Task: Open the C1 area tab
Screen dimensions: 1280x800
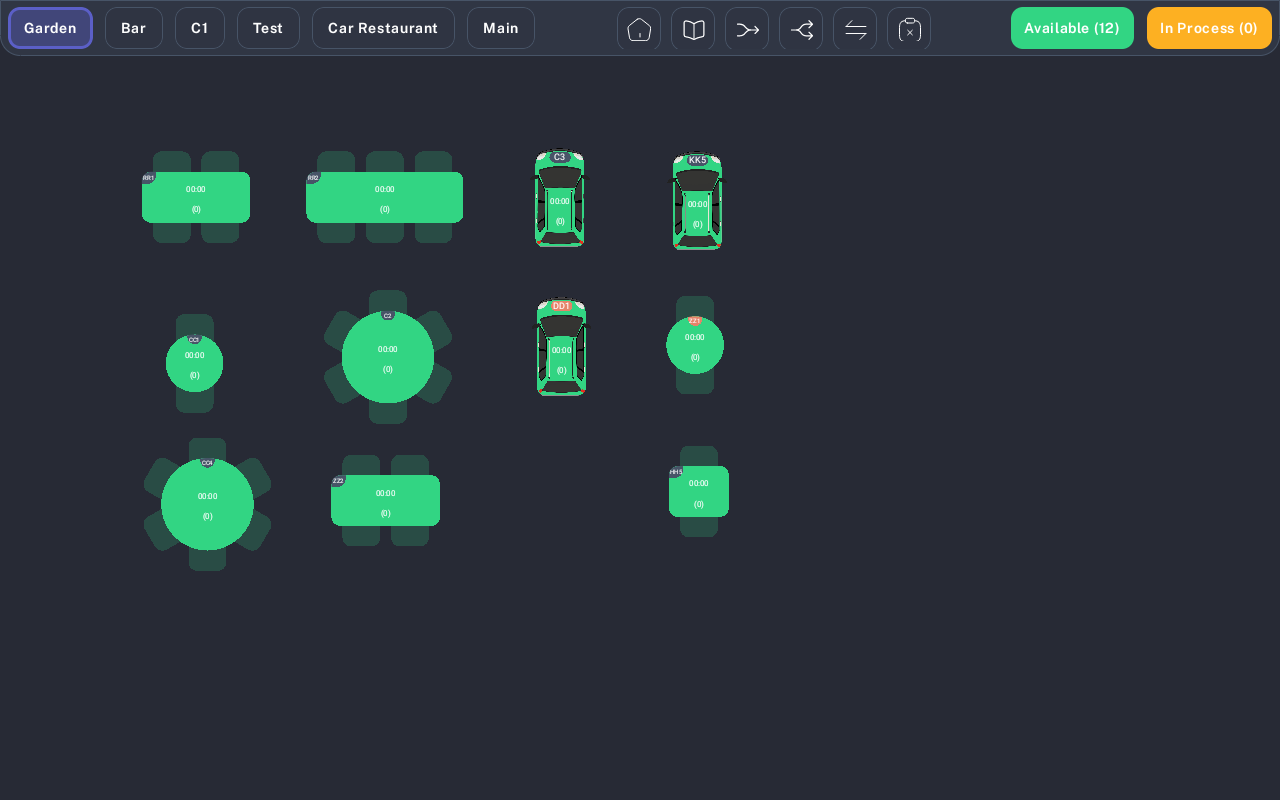Action: (x=200, y=28)
